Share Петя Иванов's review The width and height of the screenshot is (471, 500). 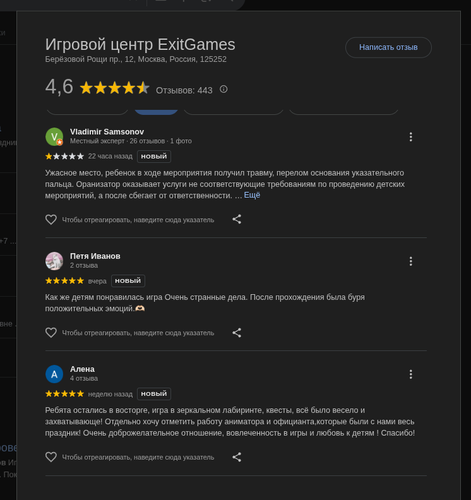point(237,333)
